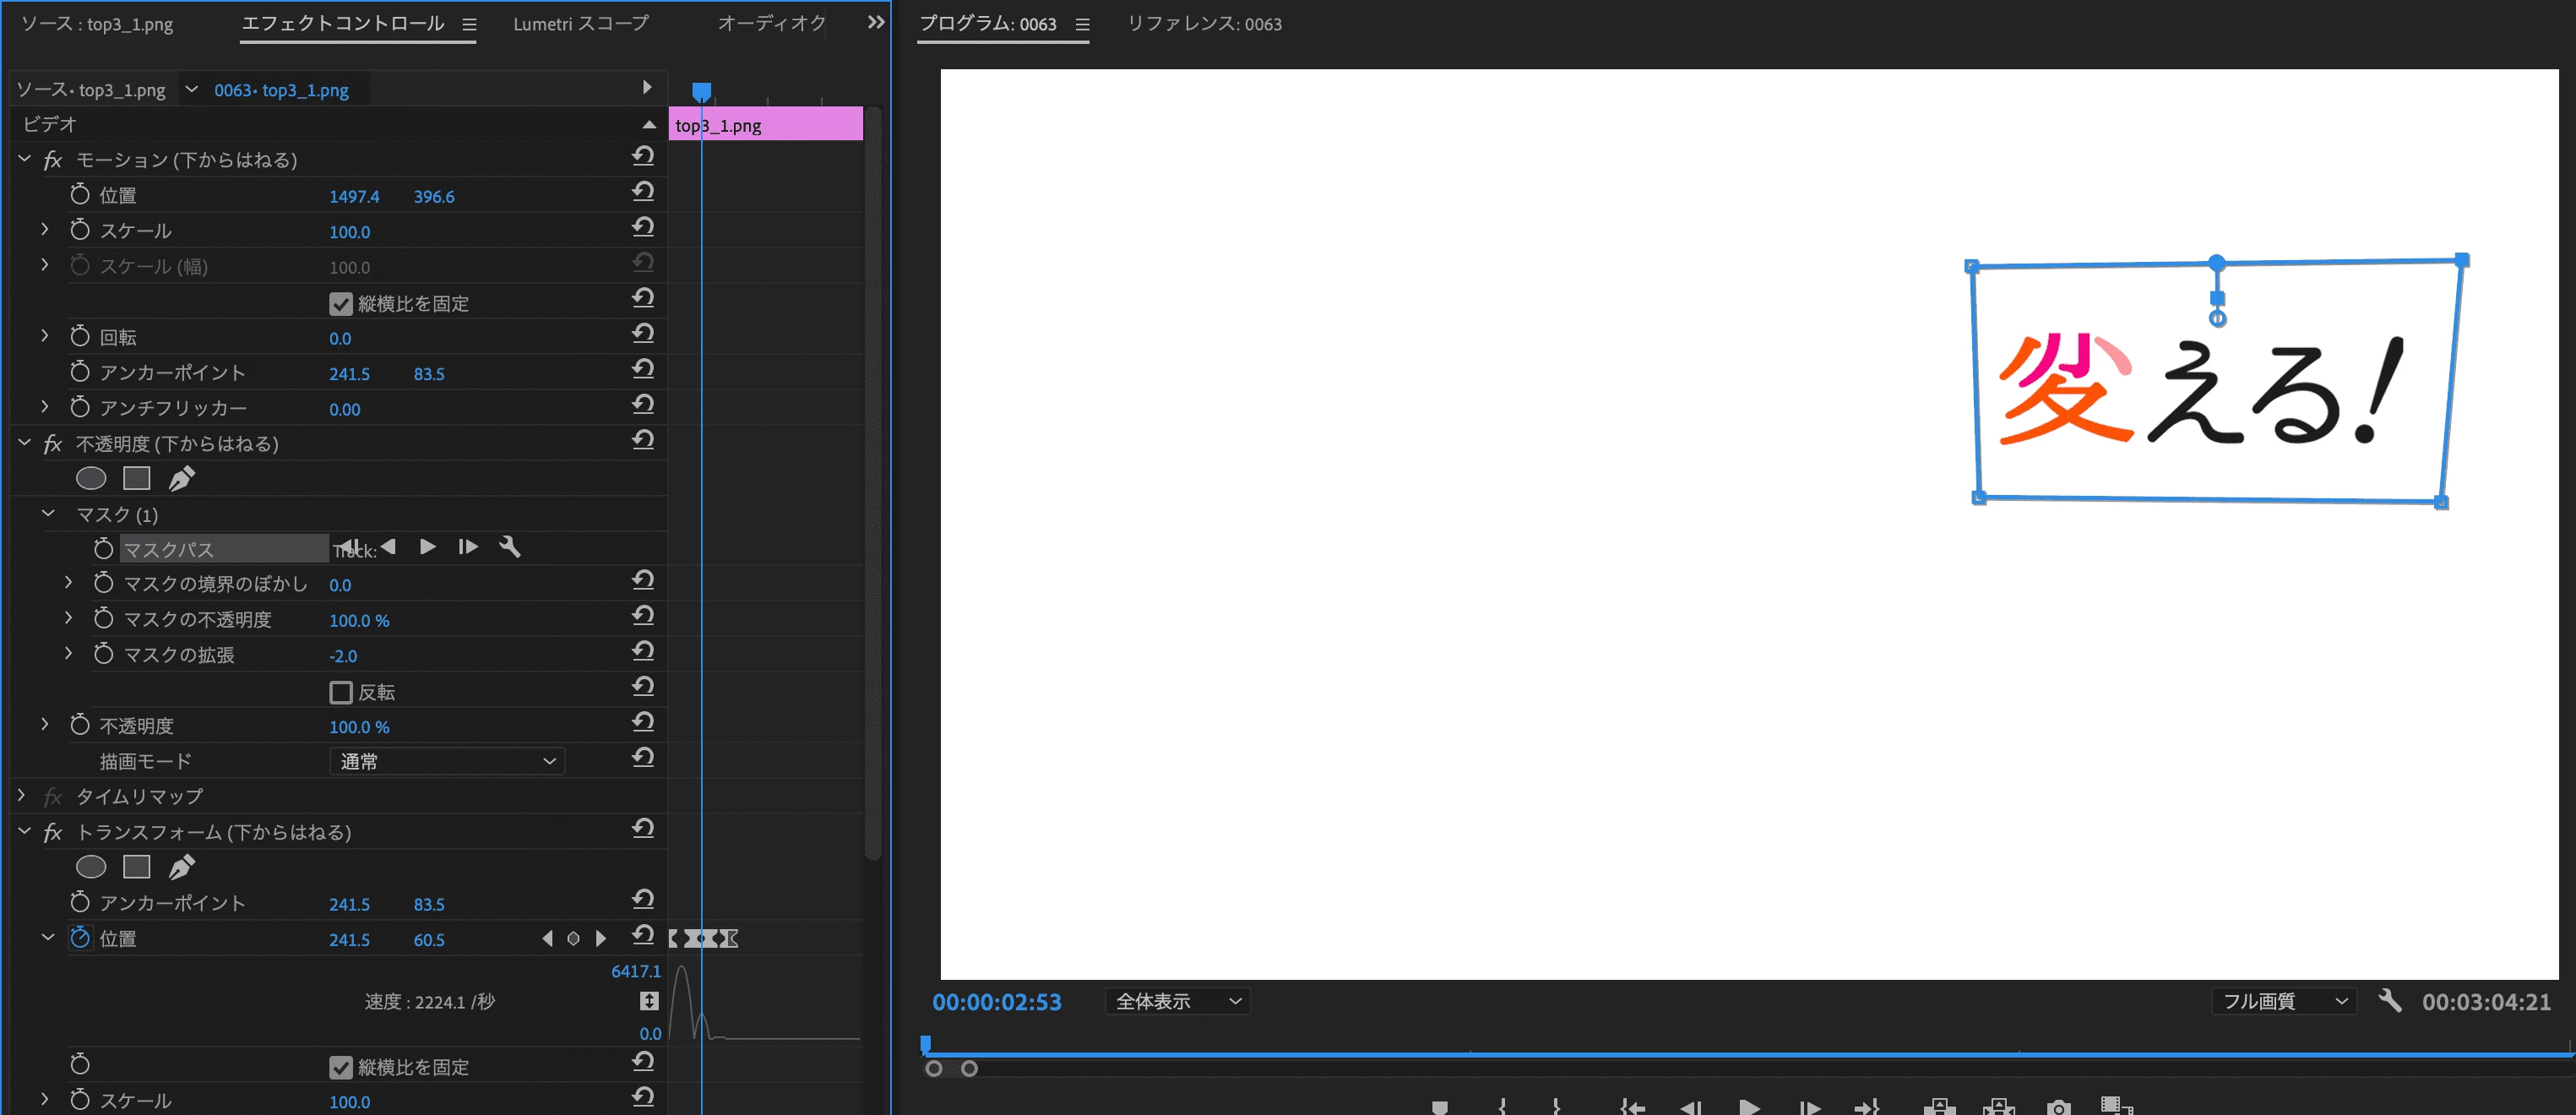Image resolution: width=2576 pixels, height=1115 pixels.
Task: Open the フル画質 playback resolution dropdown
Action: [2283, 1001]
